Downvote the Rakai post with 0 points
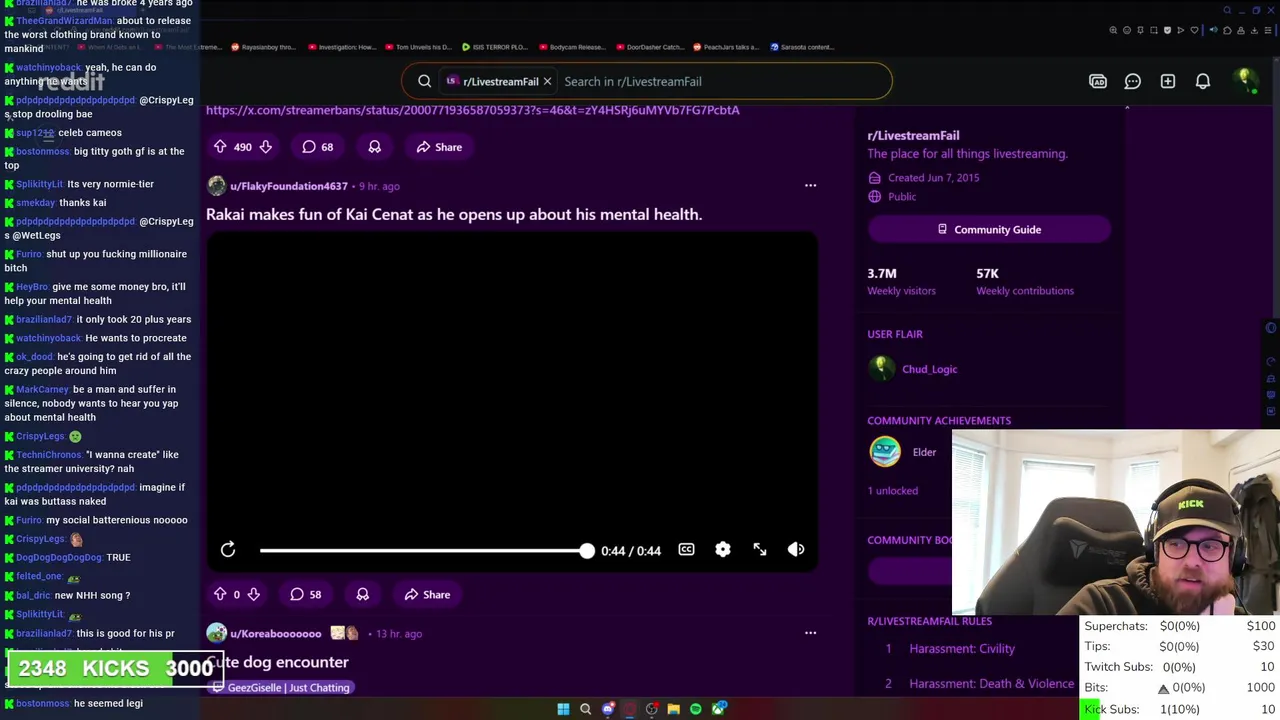This screenshot has height=720, width=1280. click(253, 594)
